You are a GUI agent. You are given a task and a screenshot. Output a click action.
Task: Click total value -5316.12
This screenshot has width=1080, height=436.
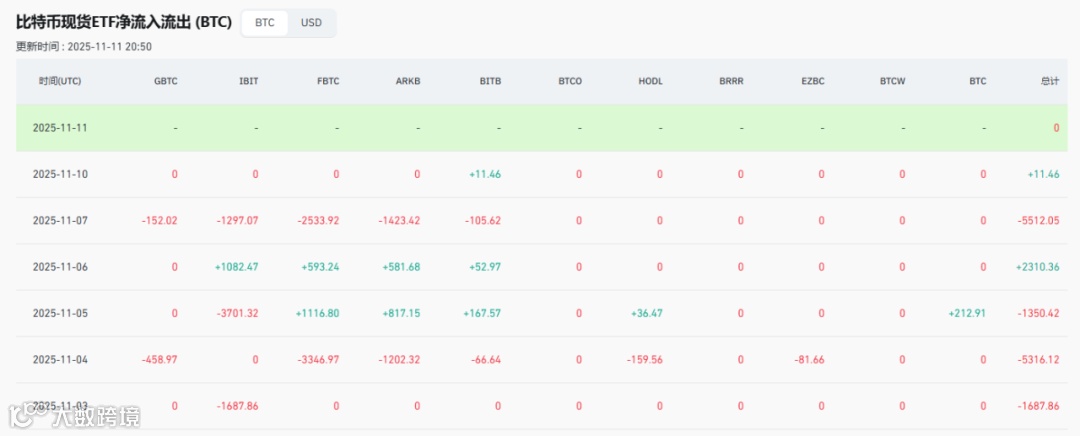(x=1038, y=360)
